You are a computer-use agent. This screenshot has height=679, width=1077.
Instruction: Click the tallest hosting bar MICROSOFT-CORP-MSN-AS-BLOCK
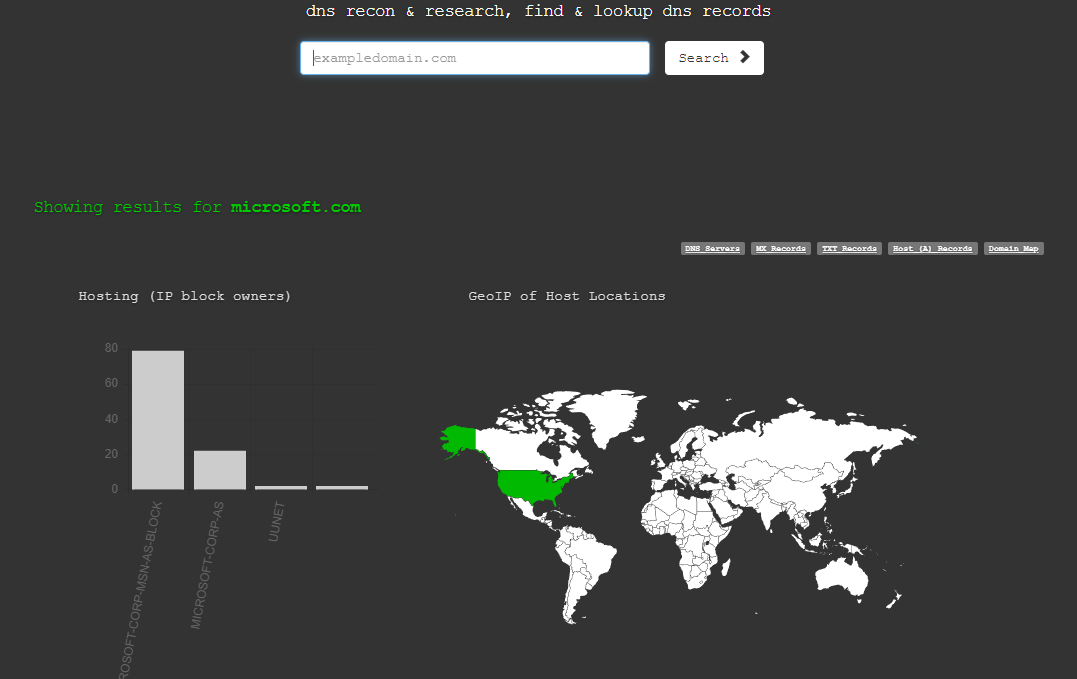pyautogui.click(x=158, y=420)
